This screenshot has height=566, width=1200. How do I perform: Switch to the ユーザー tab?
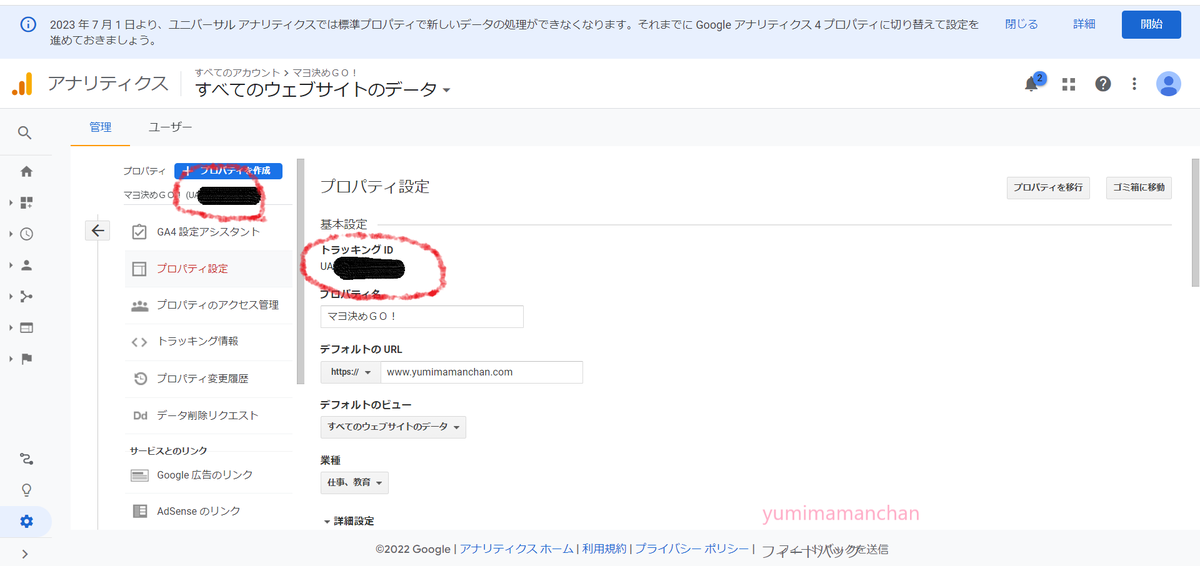171,127
